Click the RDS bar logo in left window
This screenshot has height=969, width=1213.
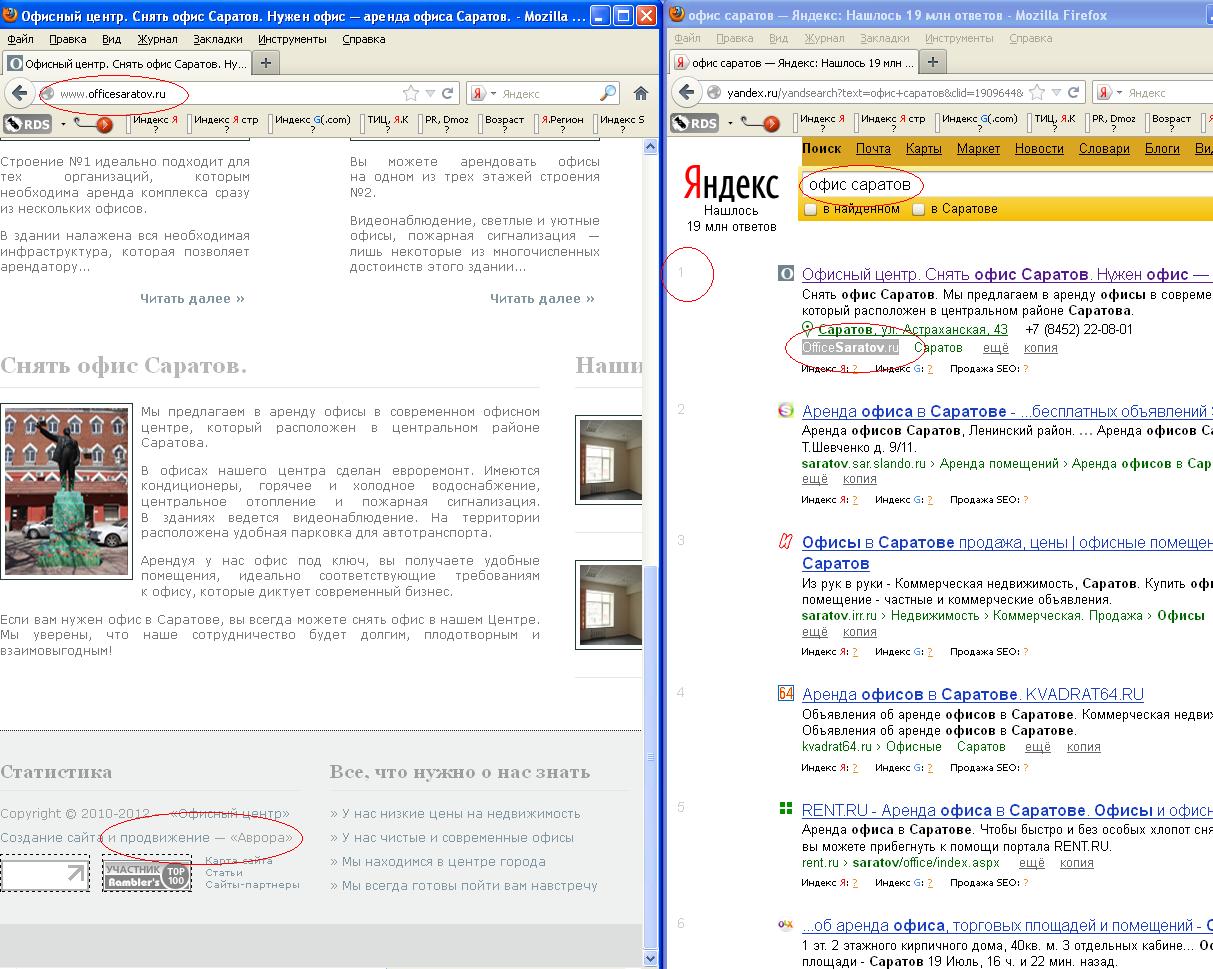[x=28, y=123]
